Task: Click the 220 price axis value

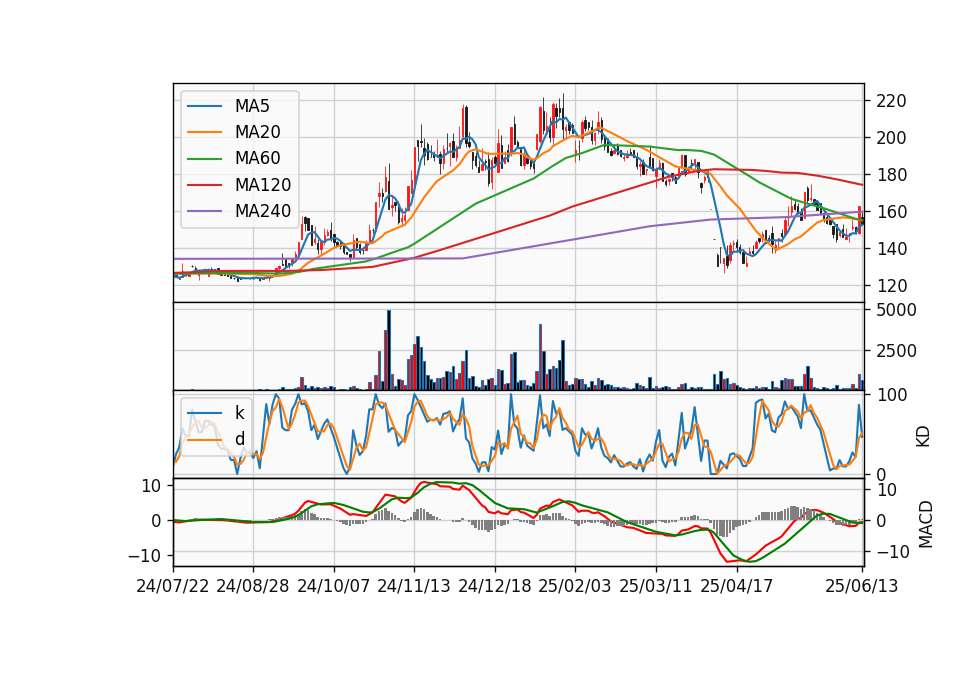Action: tap(891, 101)
